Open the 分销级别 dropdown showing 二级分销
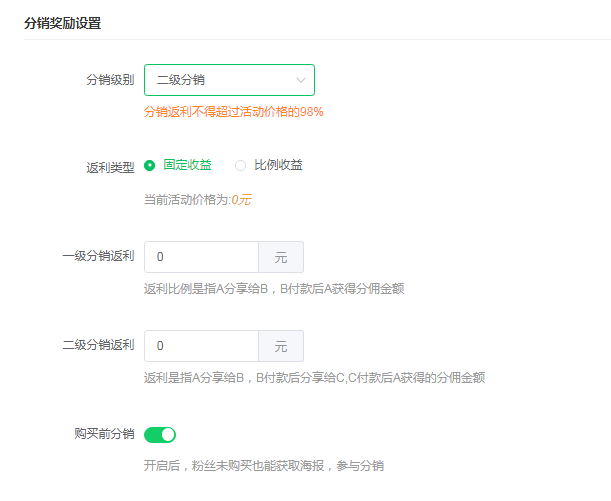Image resolution: width=611 pixels, height=501 pixels. [229, 80]
